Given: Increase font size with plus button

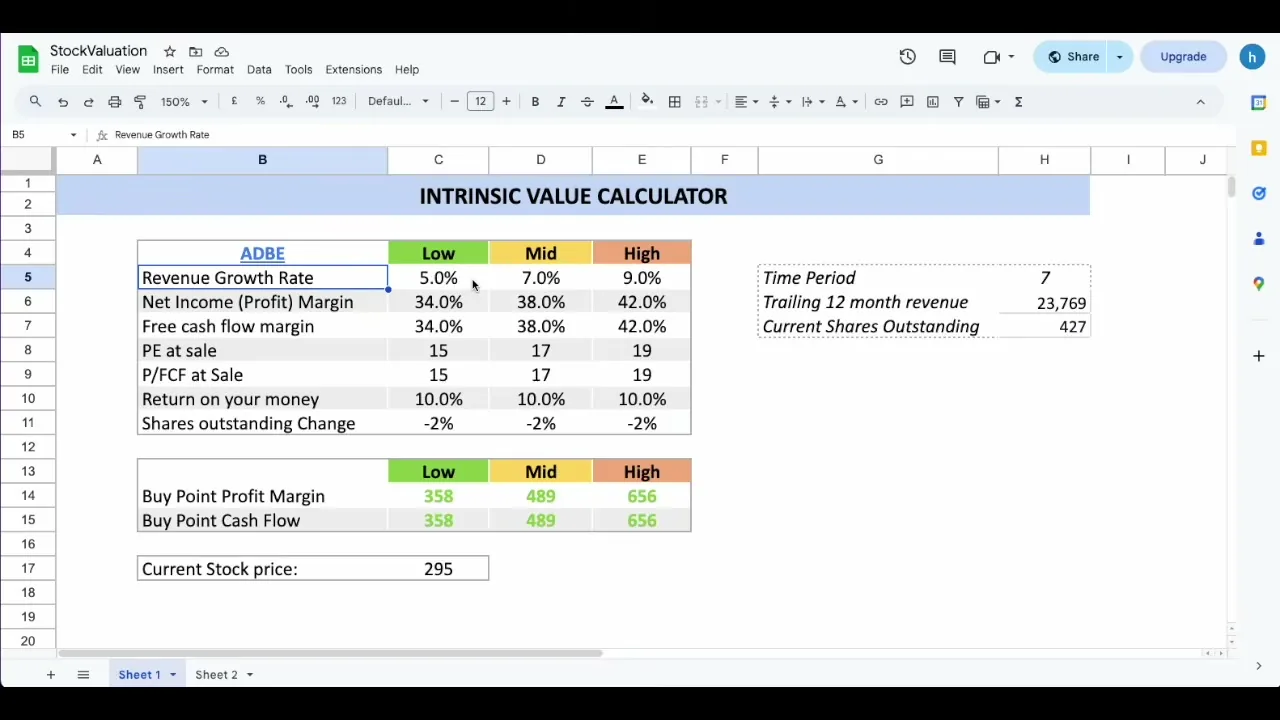Looking at the screenshot, I should point(506,101).
